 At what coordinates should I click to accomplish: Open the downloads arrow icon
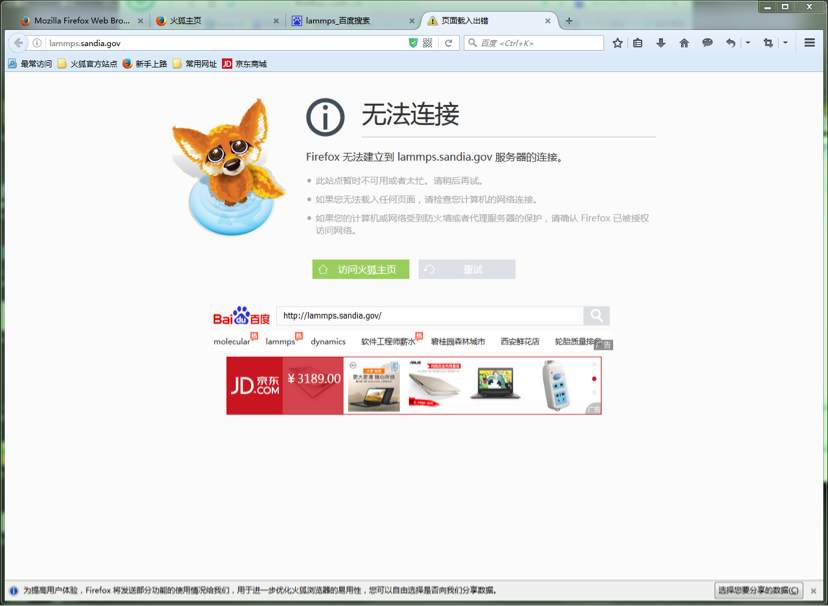point(661,43)
